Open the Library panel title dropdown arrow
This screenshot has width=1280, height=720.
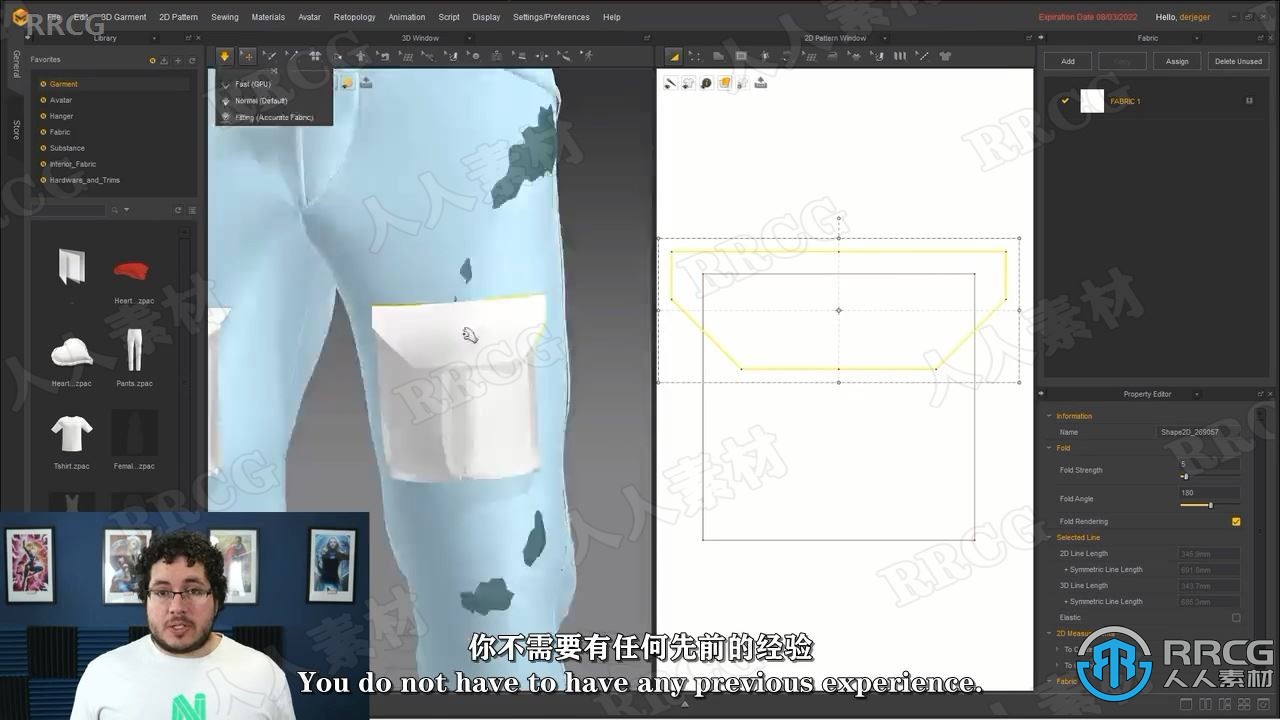pos(153,38)
